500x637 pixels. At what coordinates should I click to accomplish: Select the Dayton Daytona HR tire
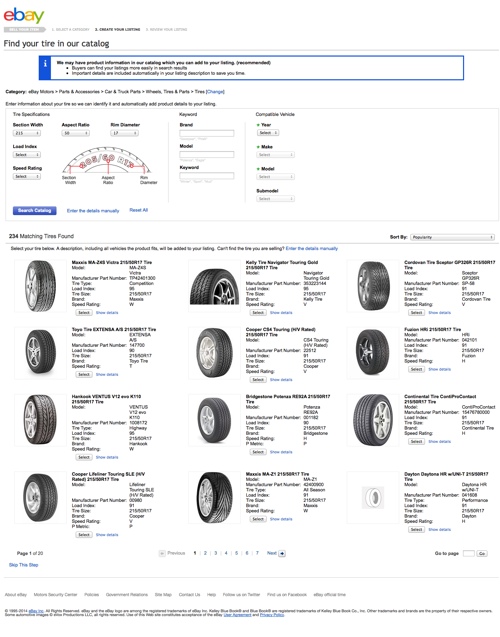pos(416,530)
